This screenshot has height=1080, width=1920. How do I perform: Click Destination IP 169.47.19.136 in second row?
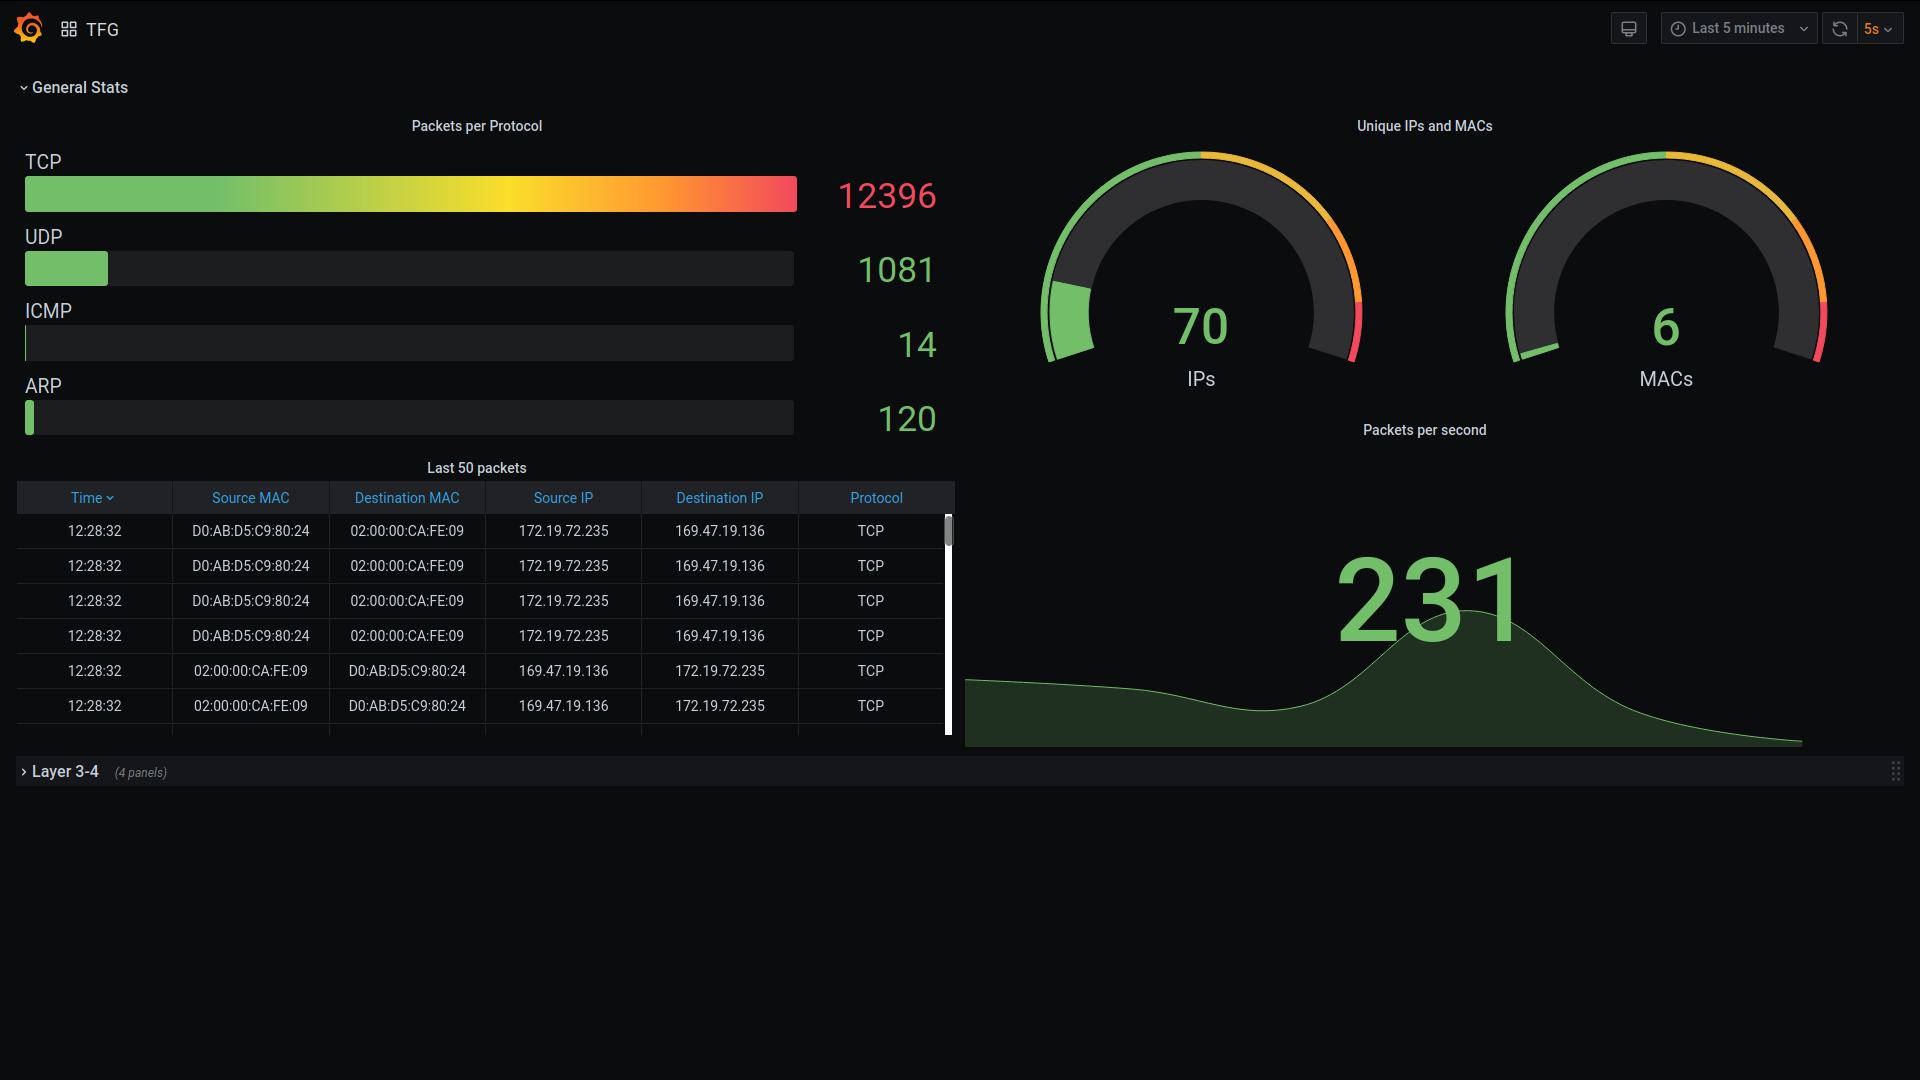tap(720, 566)
